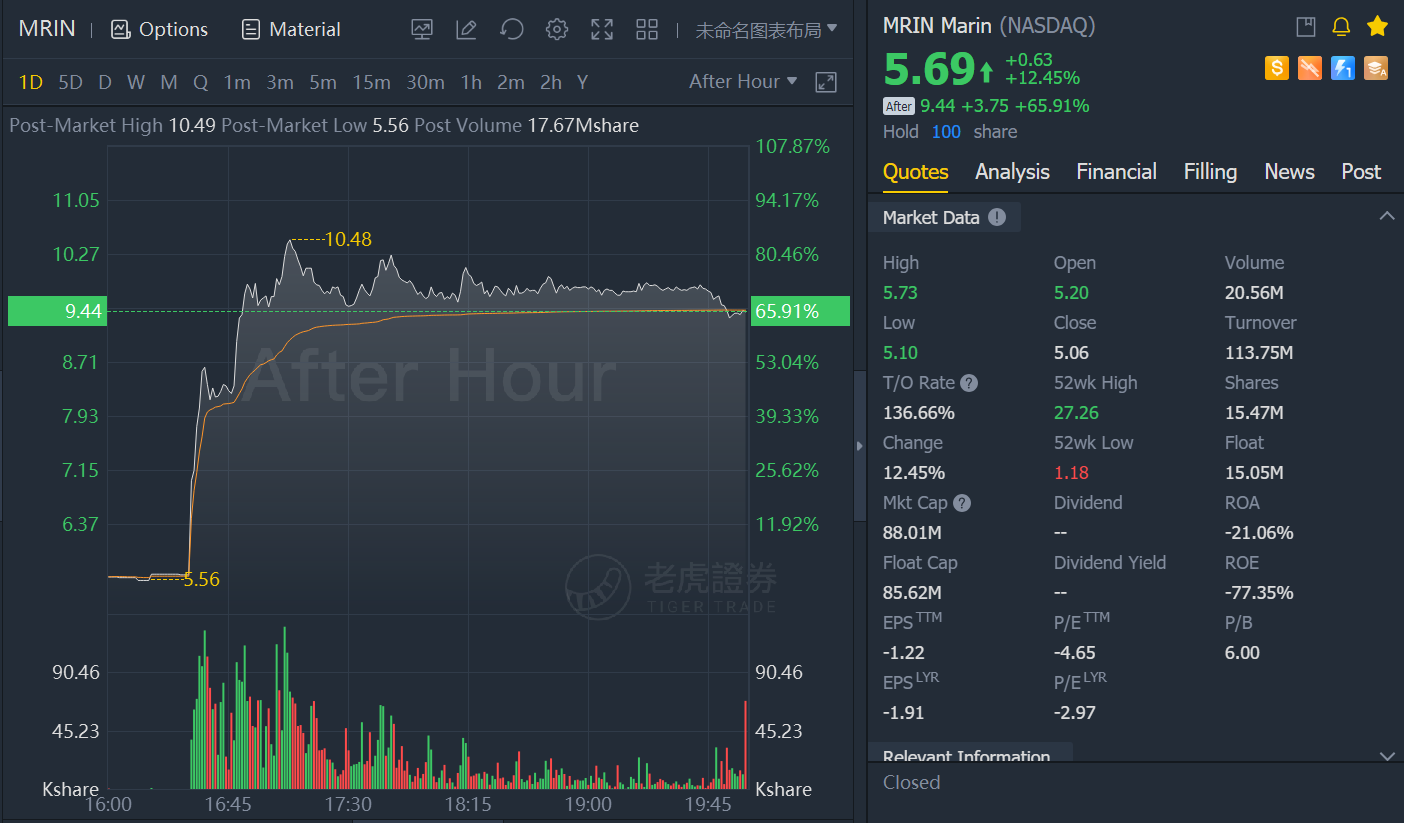The width and height of the screenshot is (1404, 823).
Task: Open the 未命名图表布局 layout dropdown
Action: coord(766,30)
